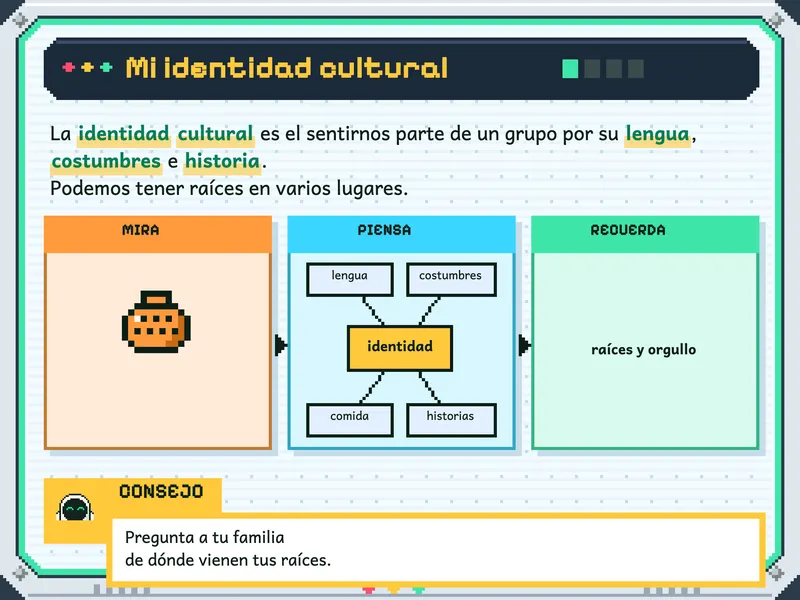800x600 pixels.
Task: Click the yellow plus sparkle in title bar
Action: coord(87,67)
